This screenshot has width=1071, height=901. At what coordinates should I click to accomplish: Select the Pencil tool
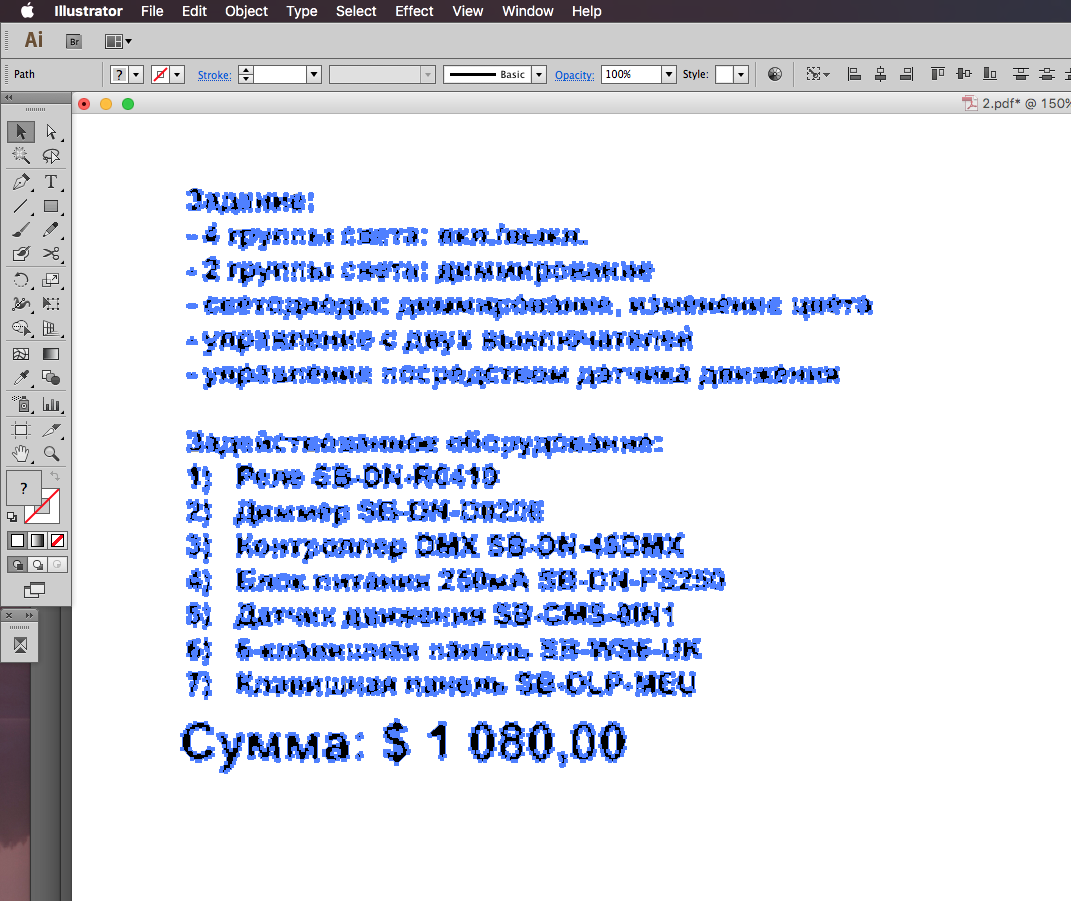pos(51,230)
